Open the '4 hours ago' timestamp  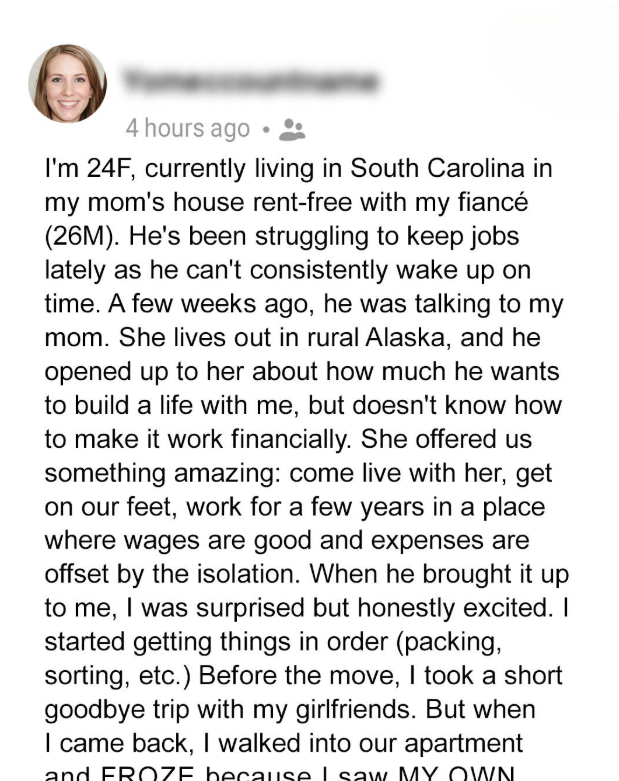coord(187,129)
